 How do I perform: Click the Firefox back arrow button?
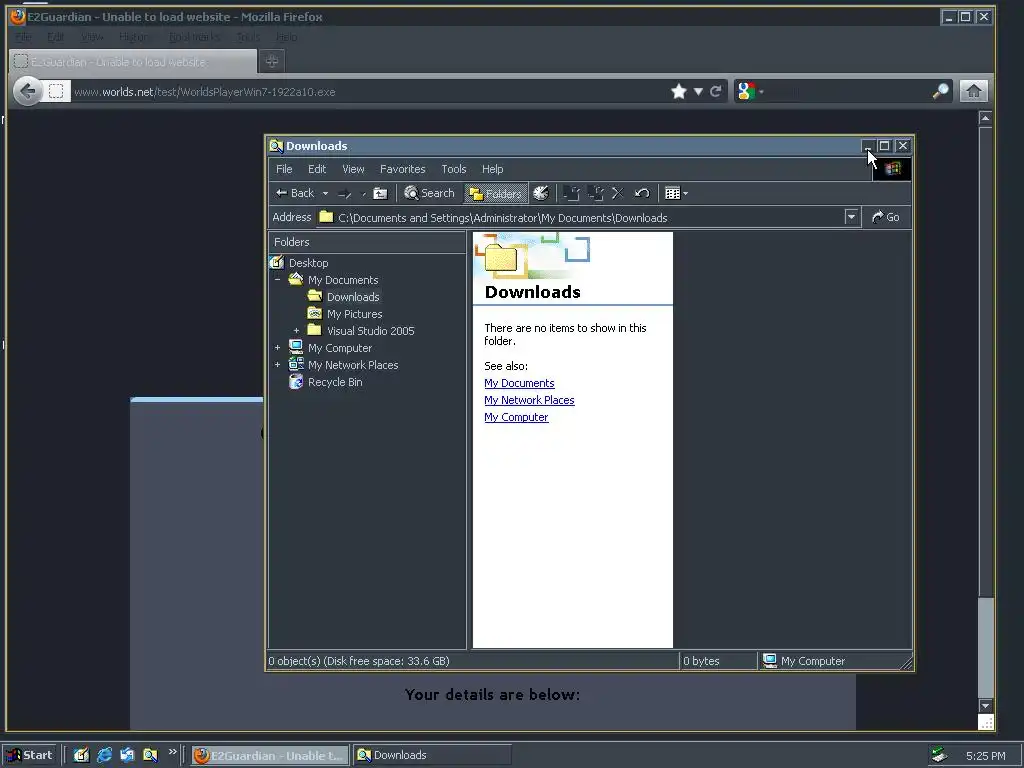27,91
